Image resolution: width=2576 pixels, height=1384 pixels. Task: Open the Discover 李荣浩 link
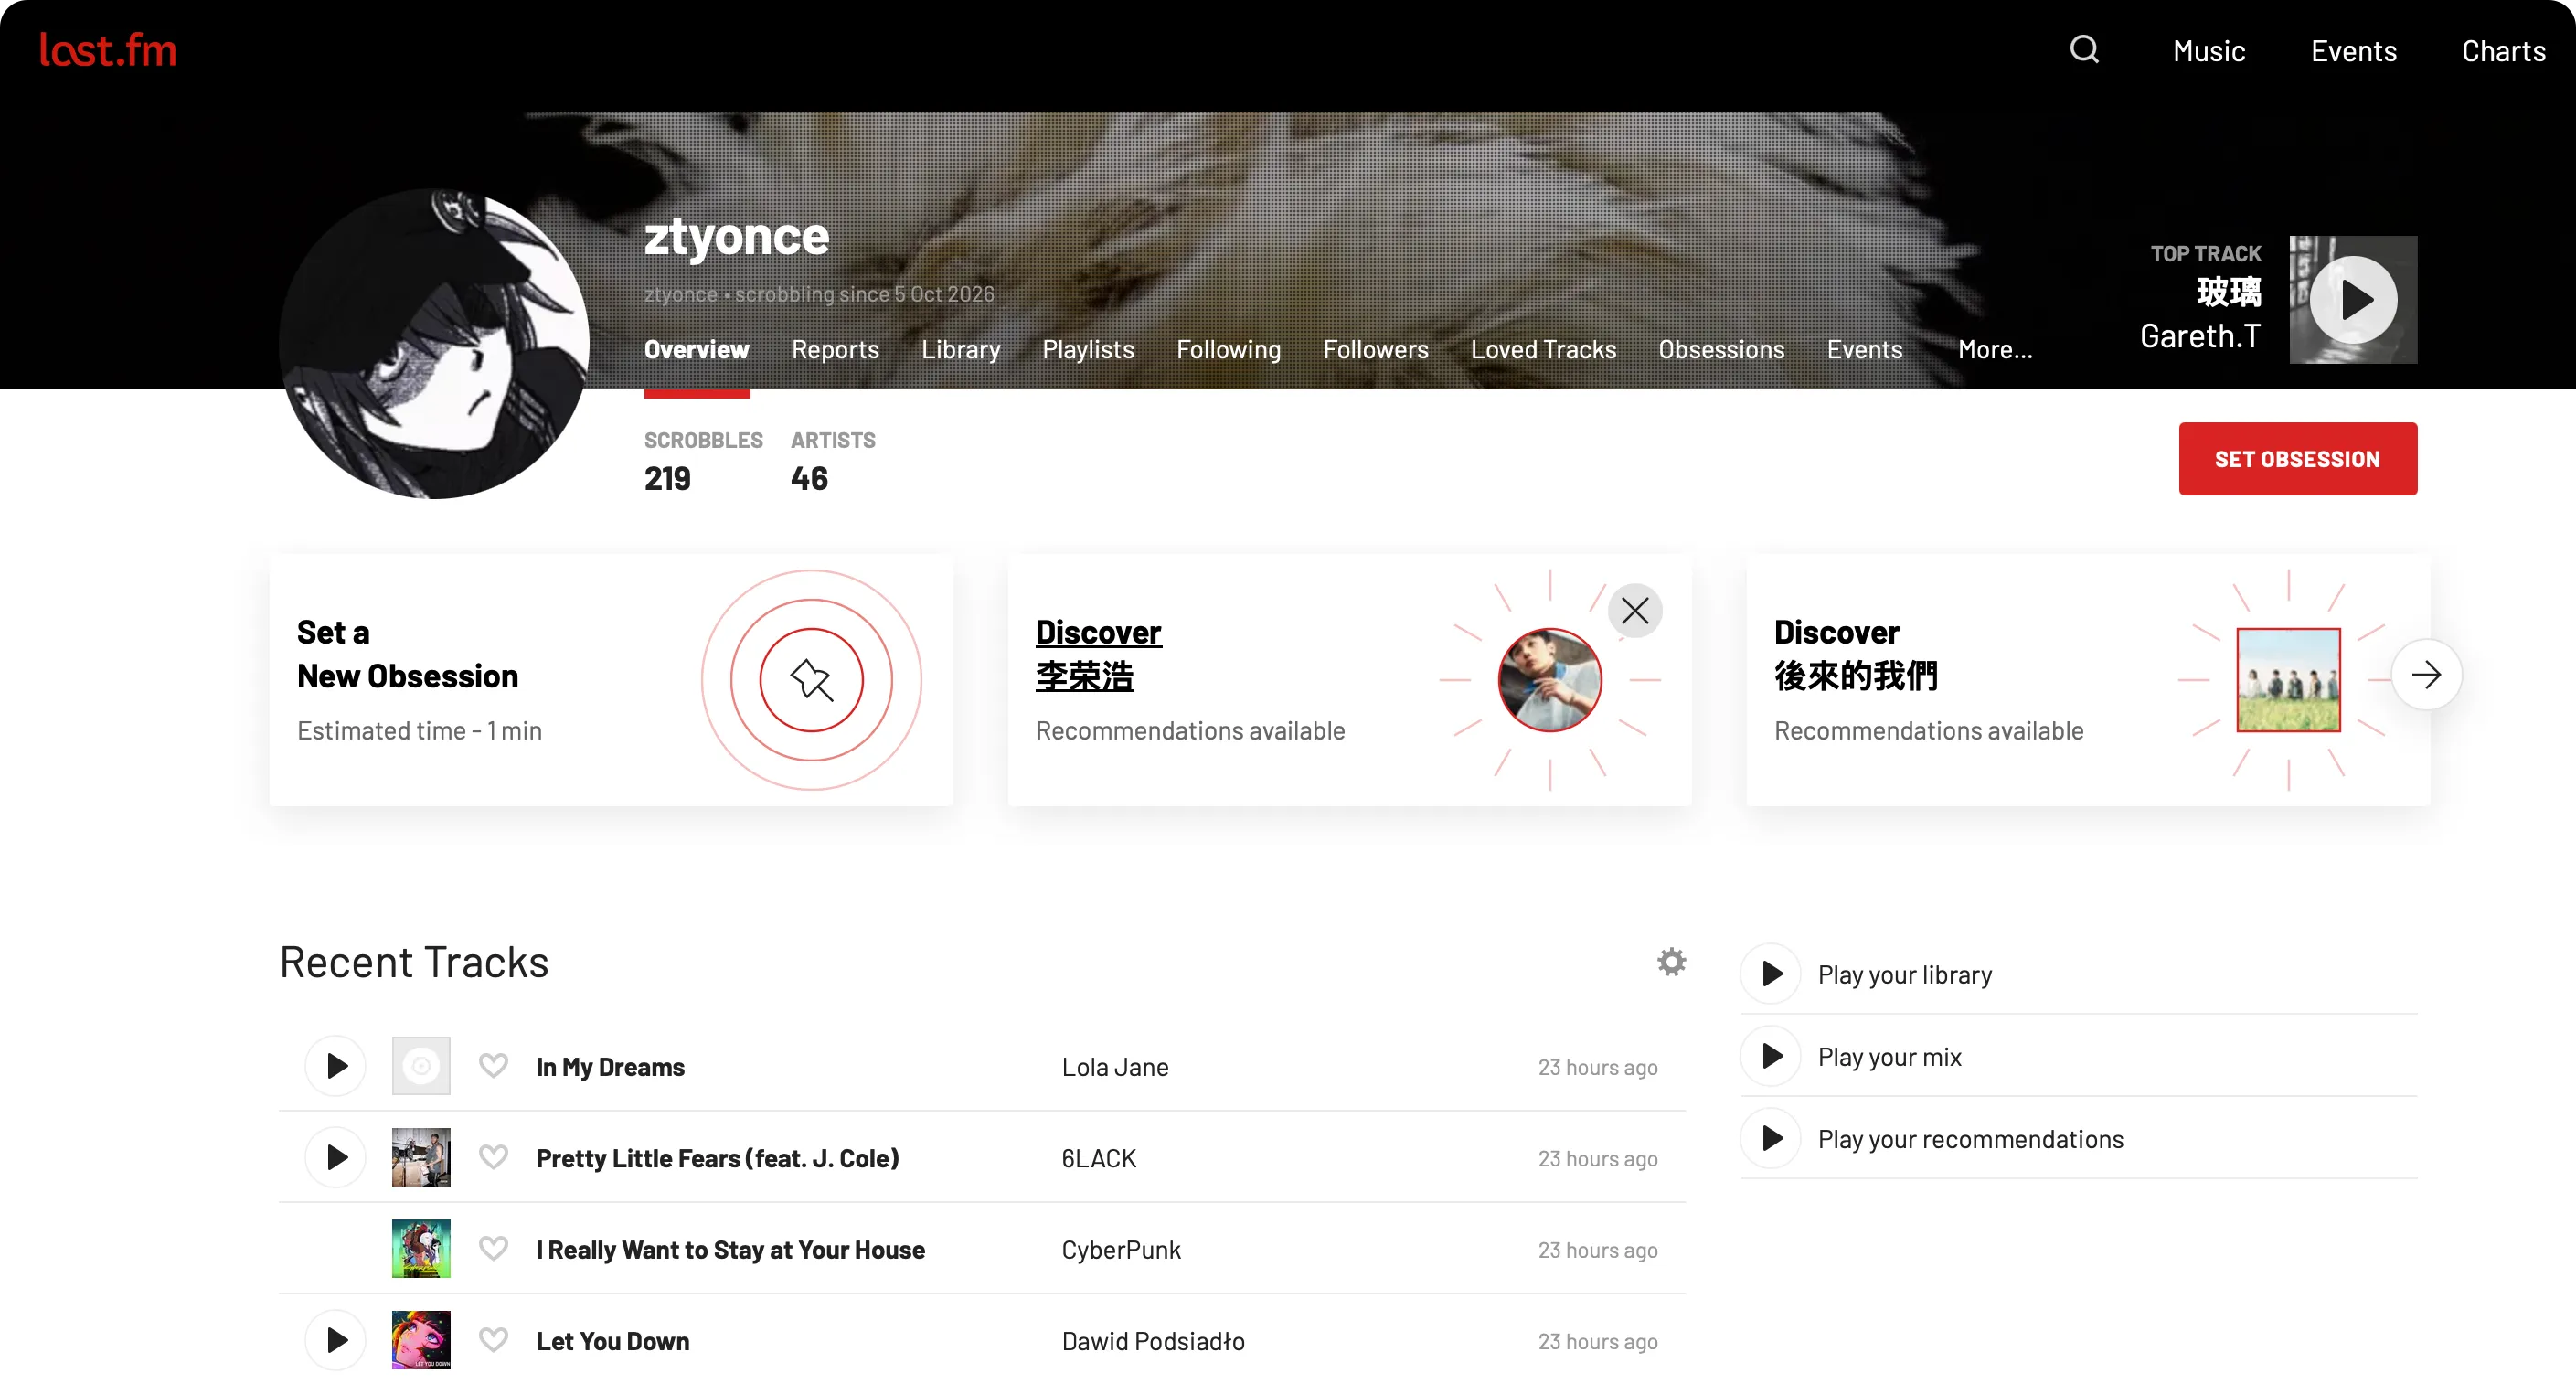click(x=1098, y=654)
